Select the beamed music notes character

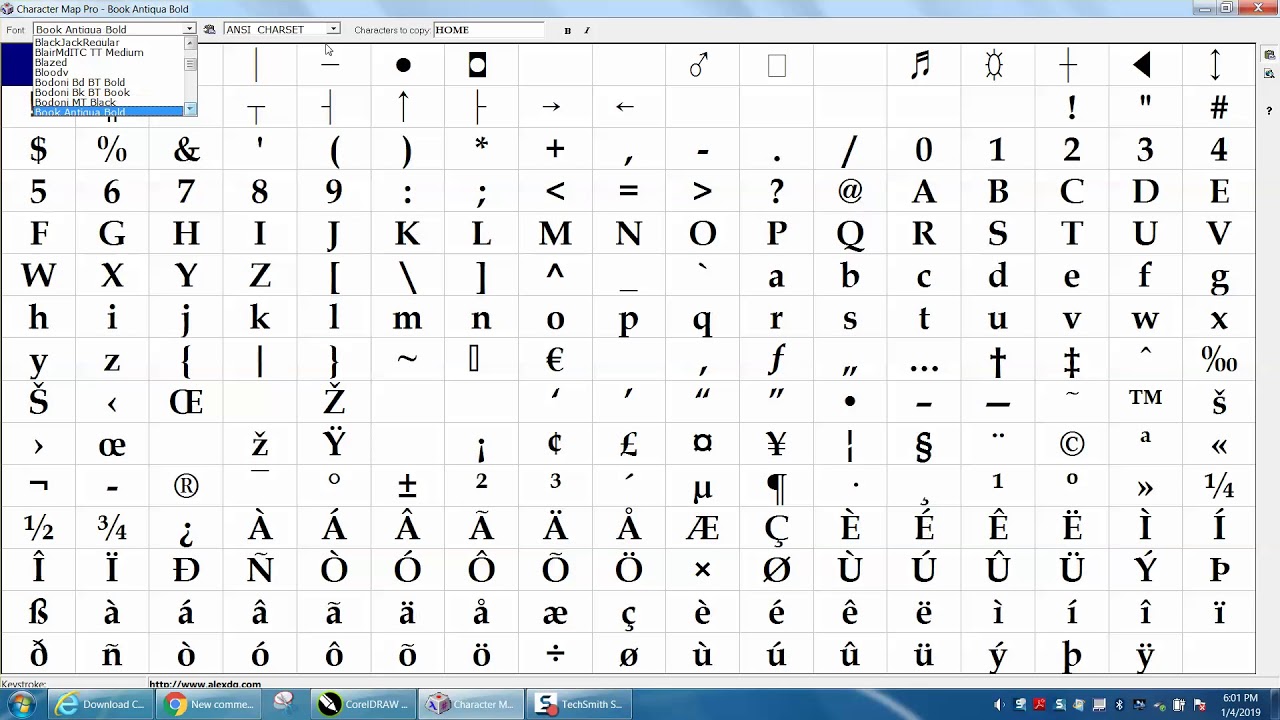point(921,66)
